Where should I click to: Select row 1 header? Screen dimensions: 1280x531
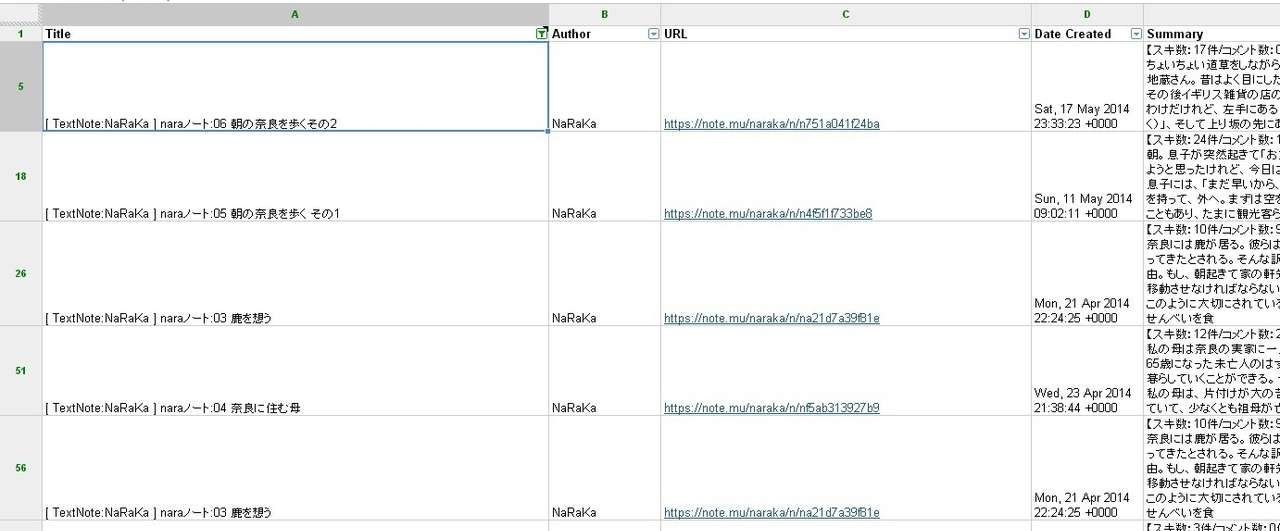(x=21, y=34)
